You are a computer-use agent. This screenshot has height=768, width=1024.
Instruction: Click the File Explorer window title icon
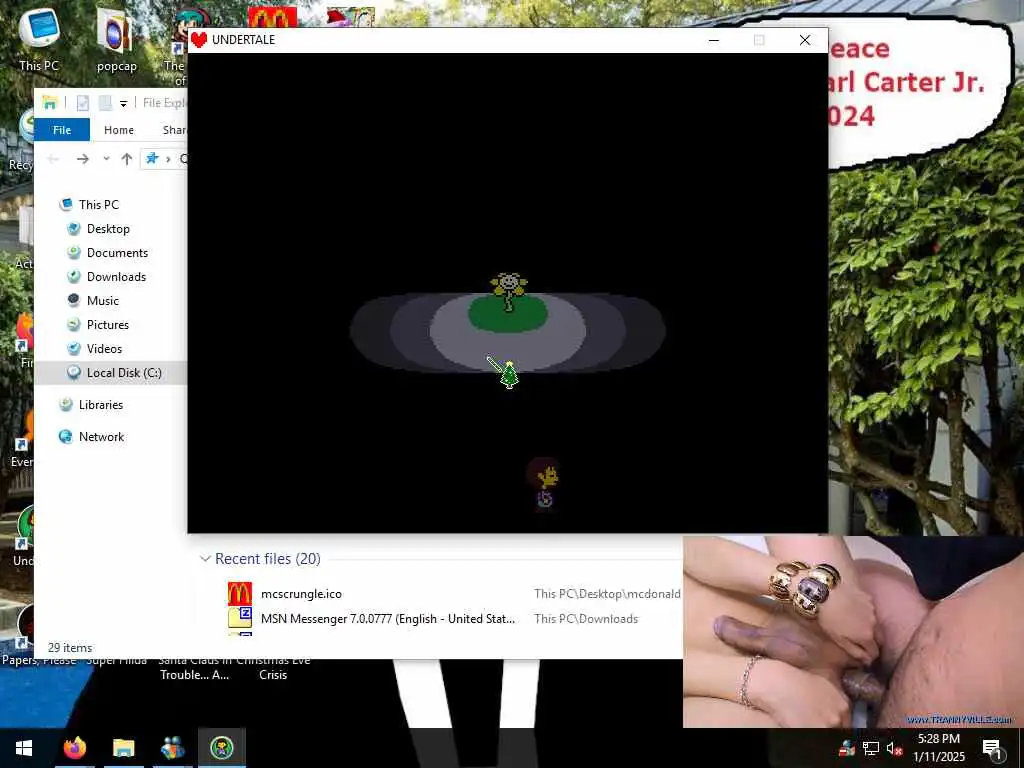[x=50, y=103]
